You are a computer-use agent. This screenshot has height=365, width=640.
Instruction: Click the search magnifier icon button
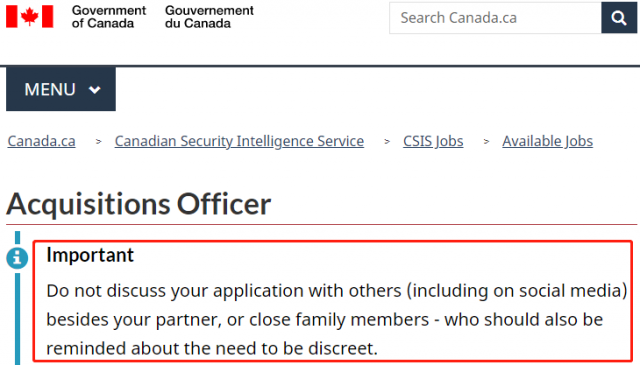(x=619, y=18)
